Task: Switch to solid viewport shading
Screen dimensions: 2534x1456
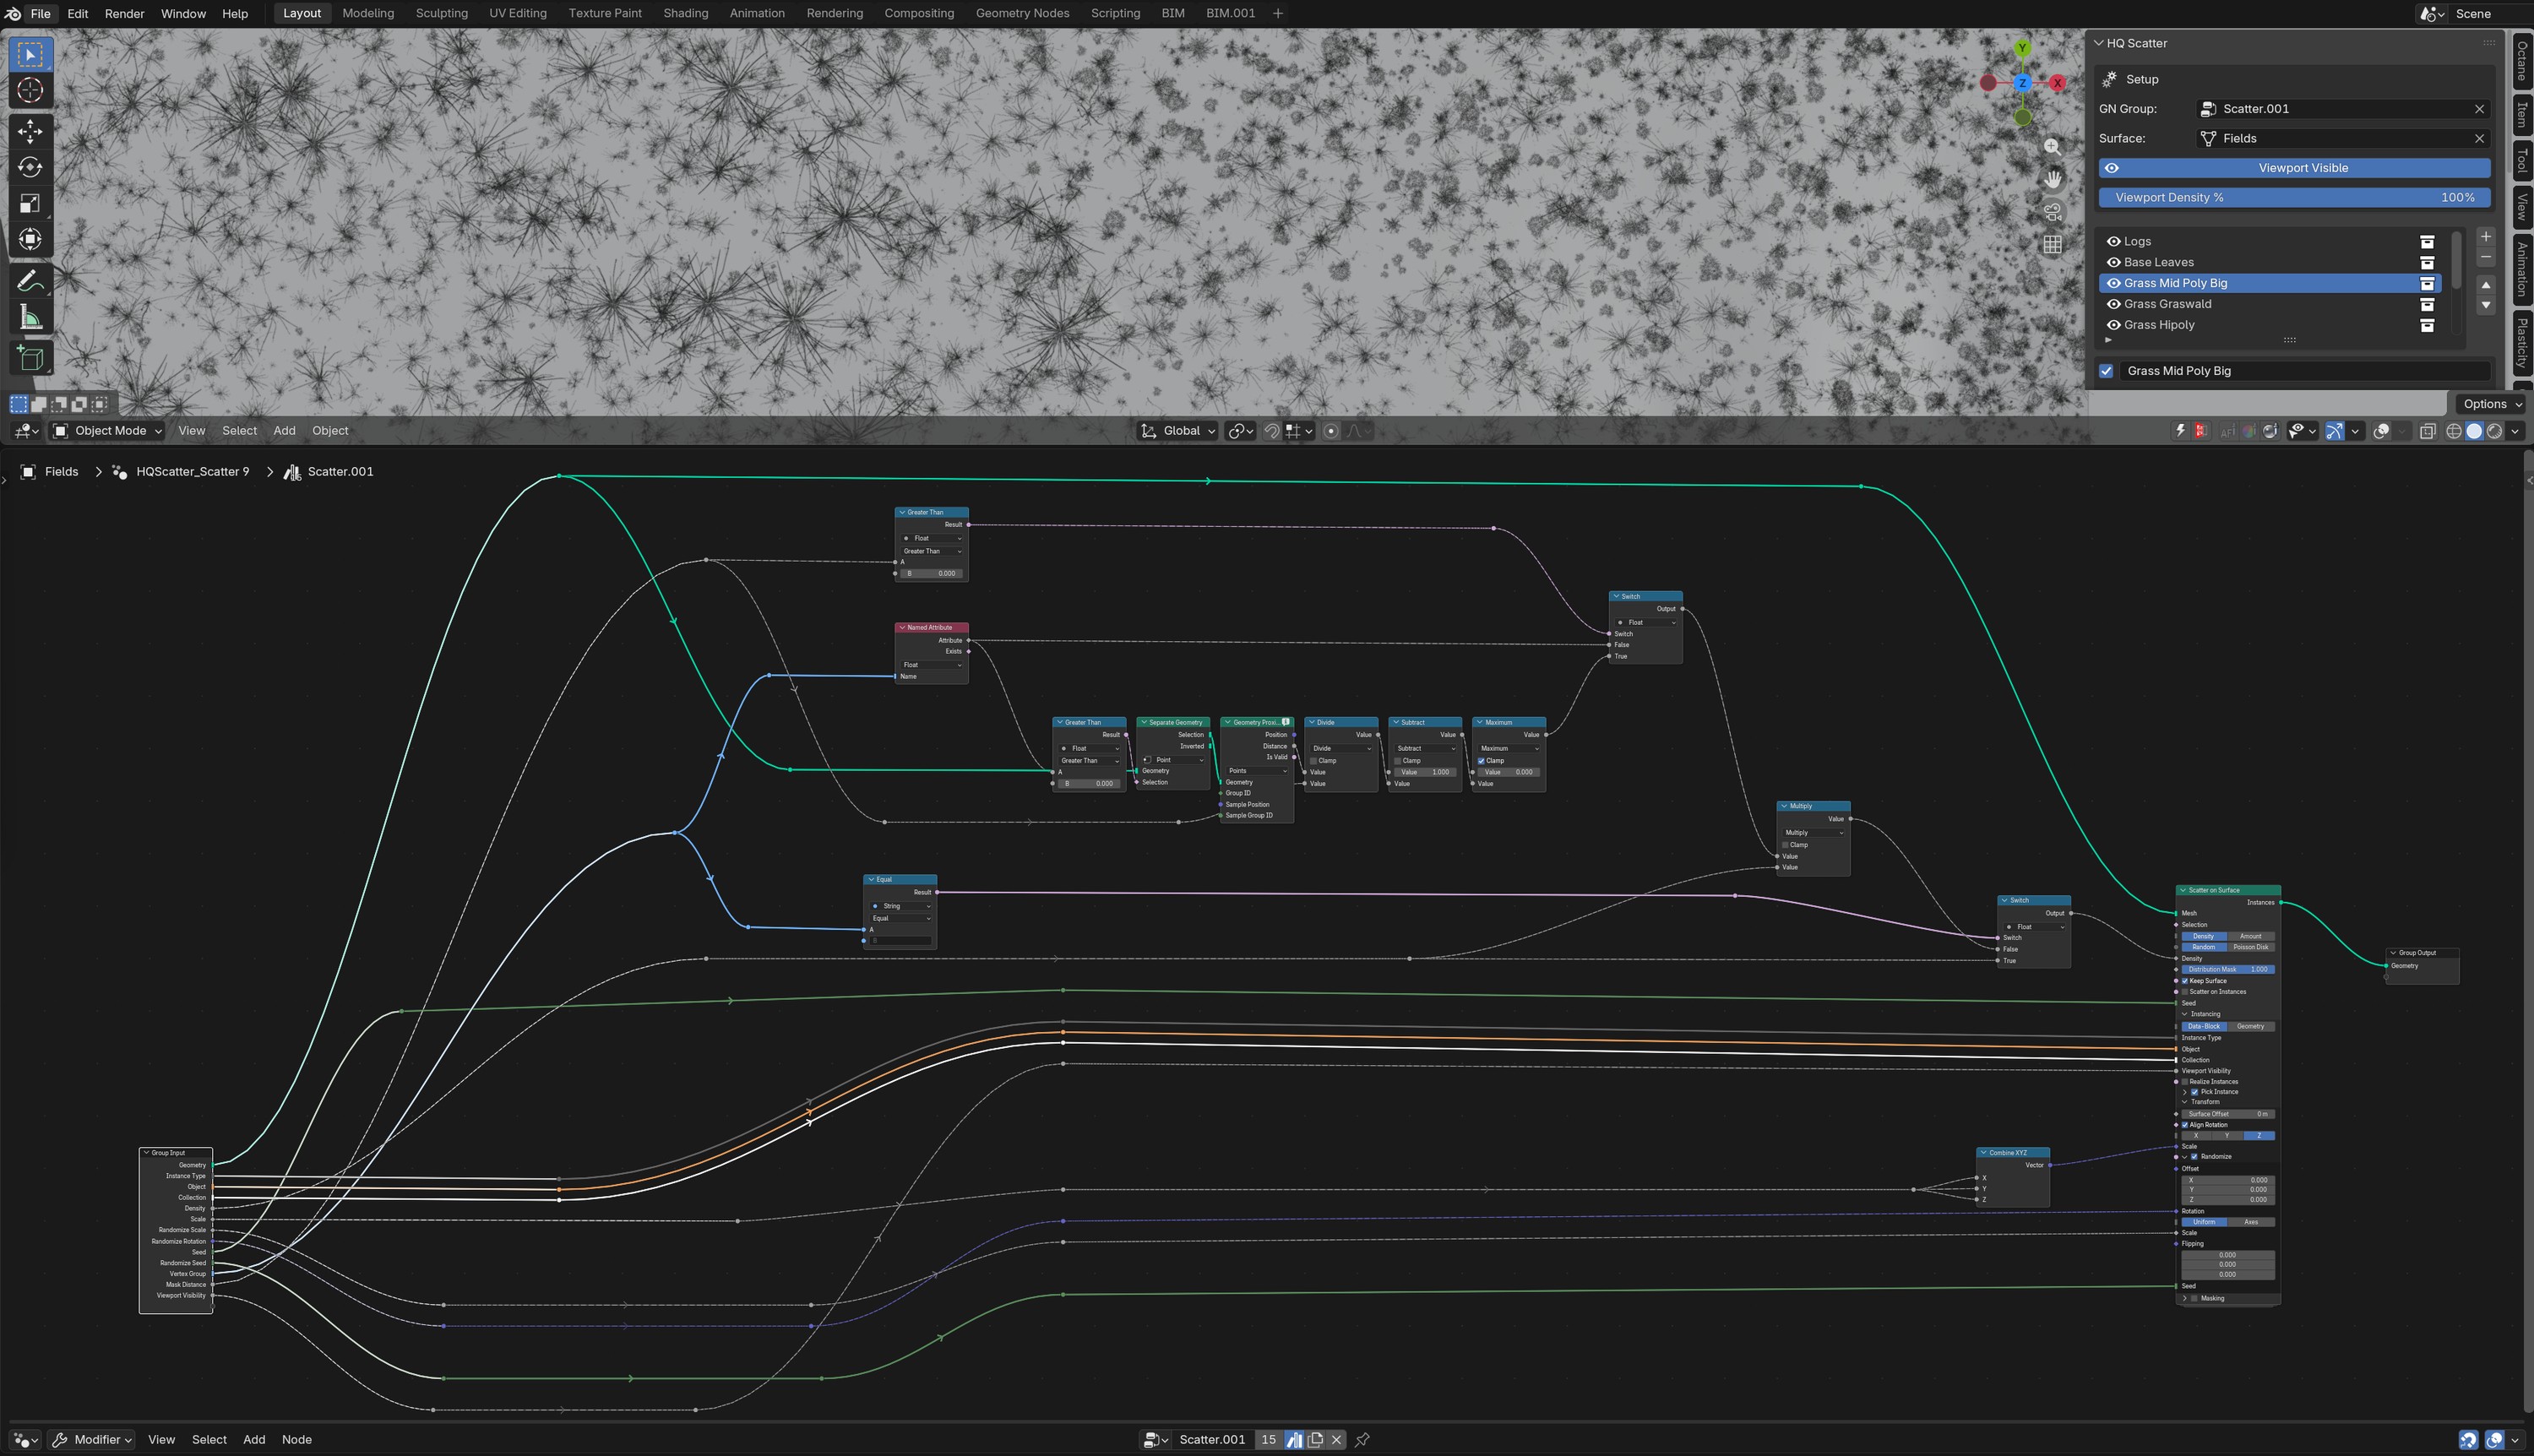Action: [x=2474, y=431]
